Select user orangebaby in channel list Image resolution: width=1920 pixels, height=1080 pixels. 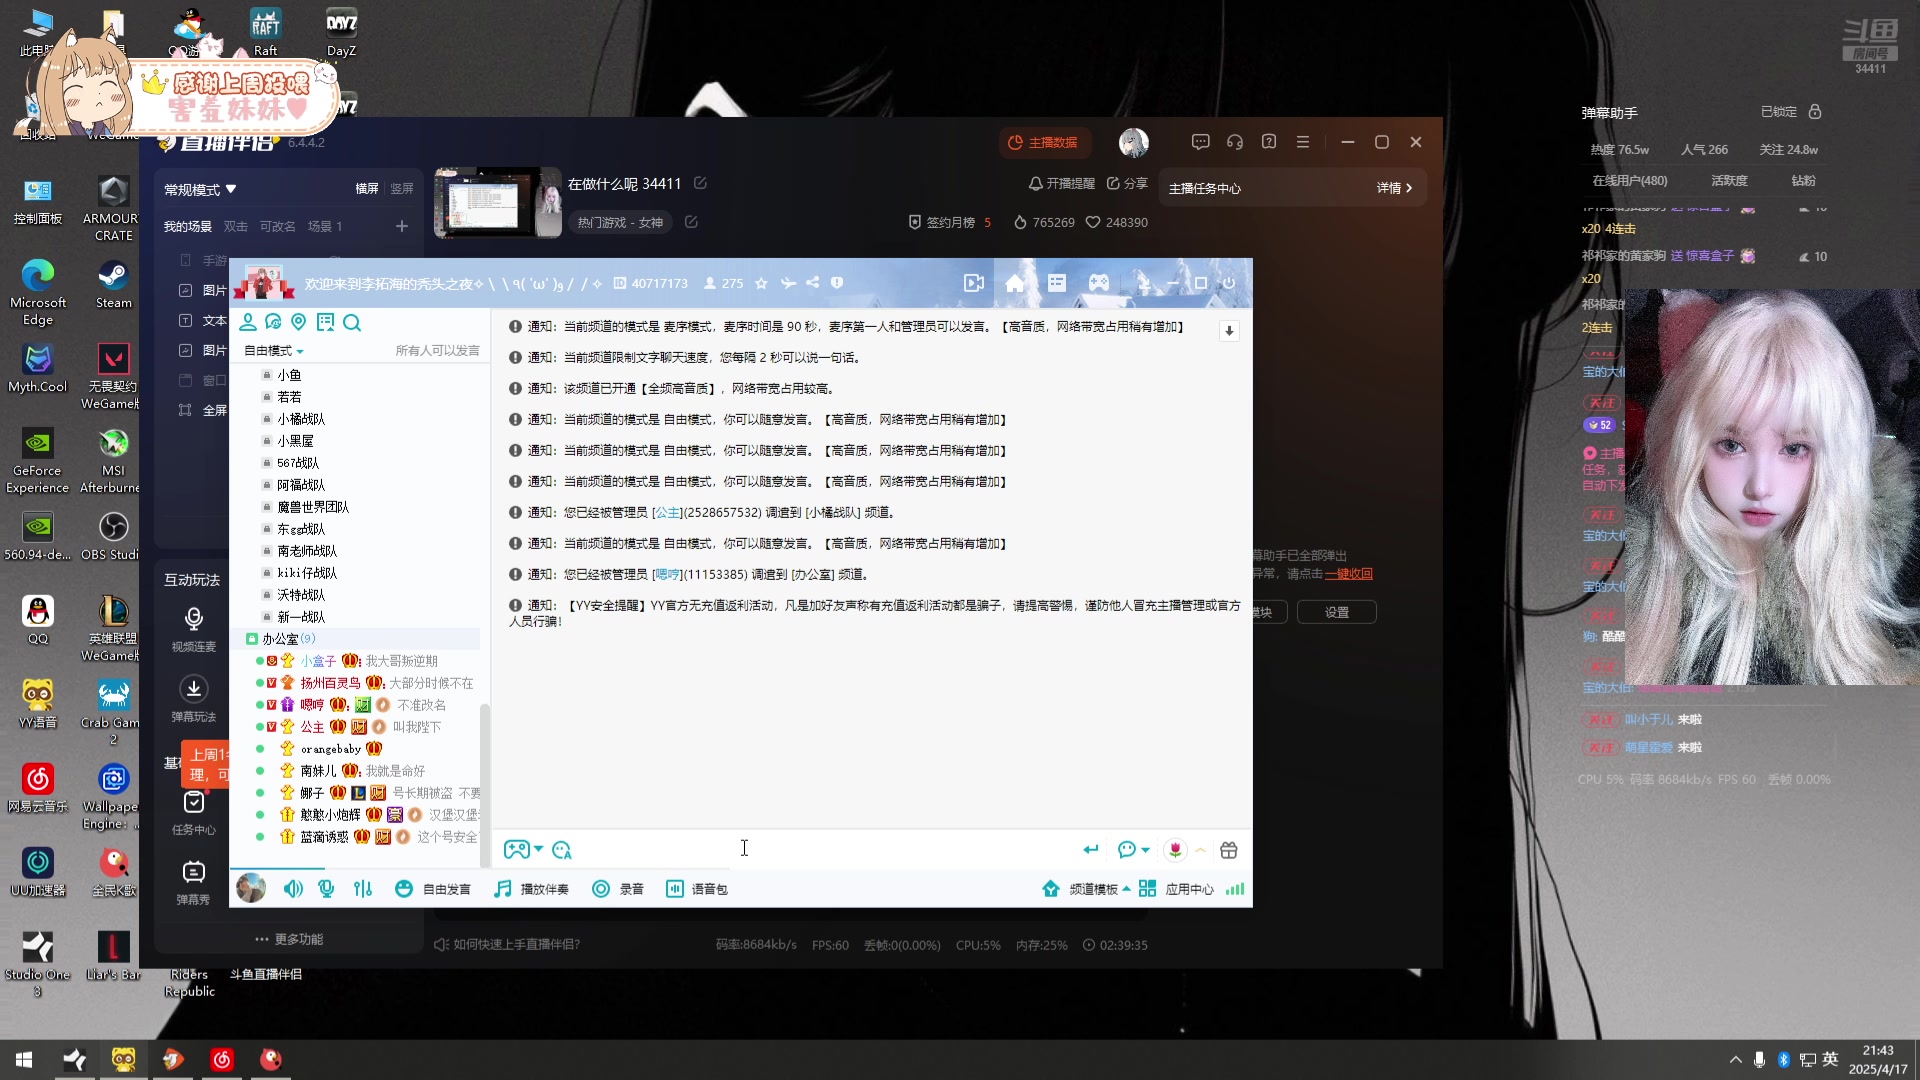click(330, 749)
